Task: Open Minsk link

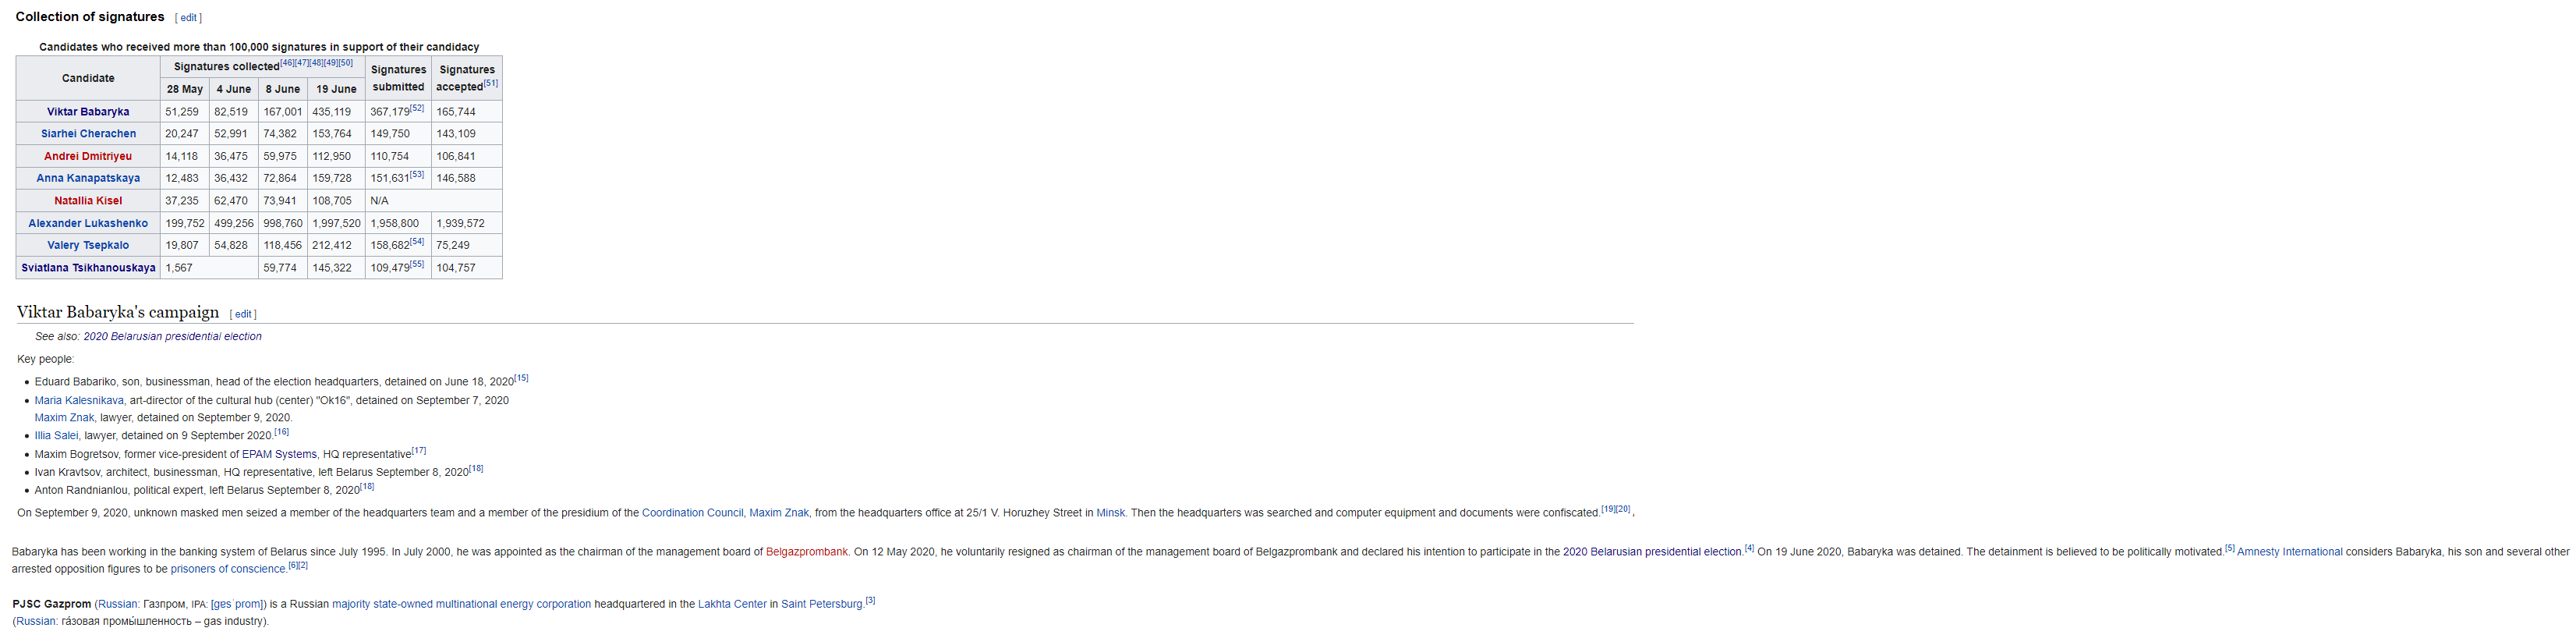Action: coord(1111,513)
